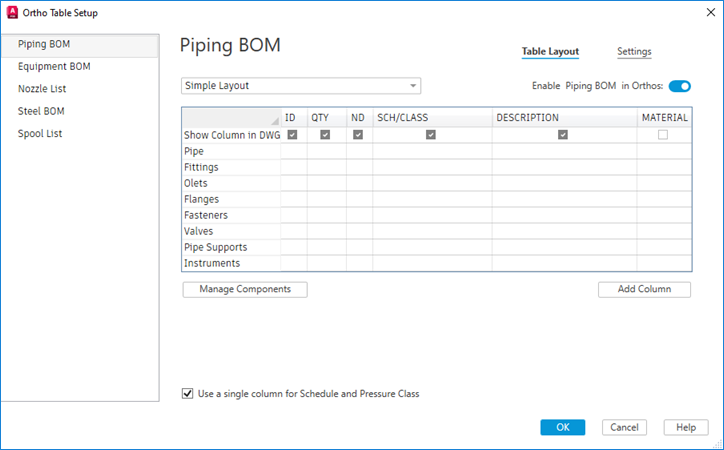Close the Ortho Table Setup dialog

(704, 12)
